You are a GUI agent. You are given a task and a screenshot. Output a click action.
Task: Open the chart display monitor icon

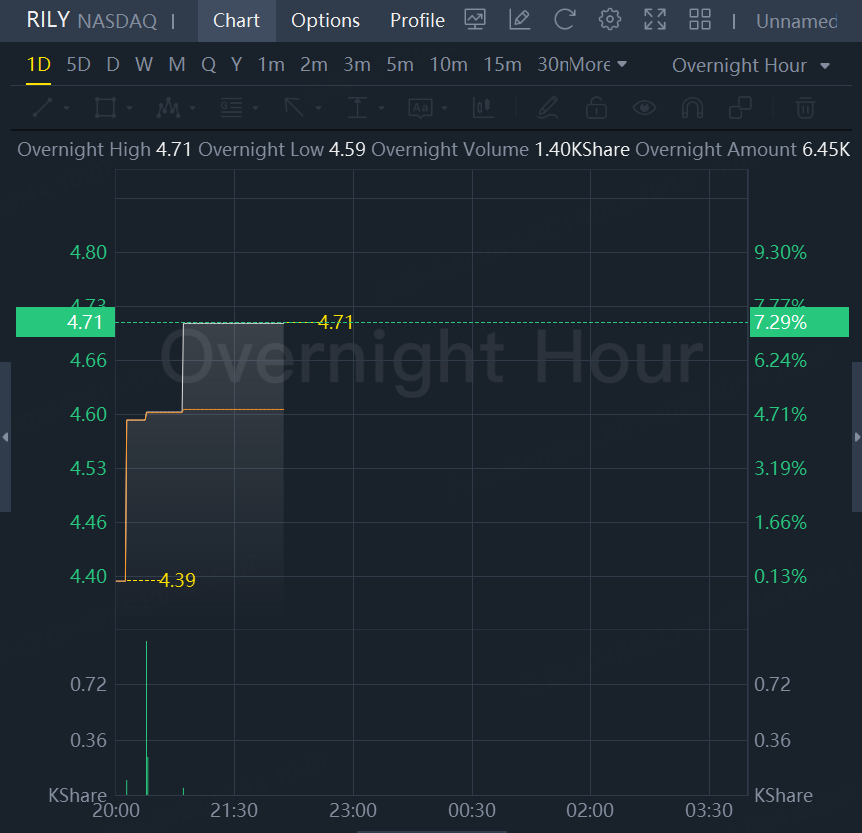point(475,20)
